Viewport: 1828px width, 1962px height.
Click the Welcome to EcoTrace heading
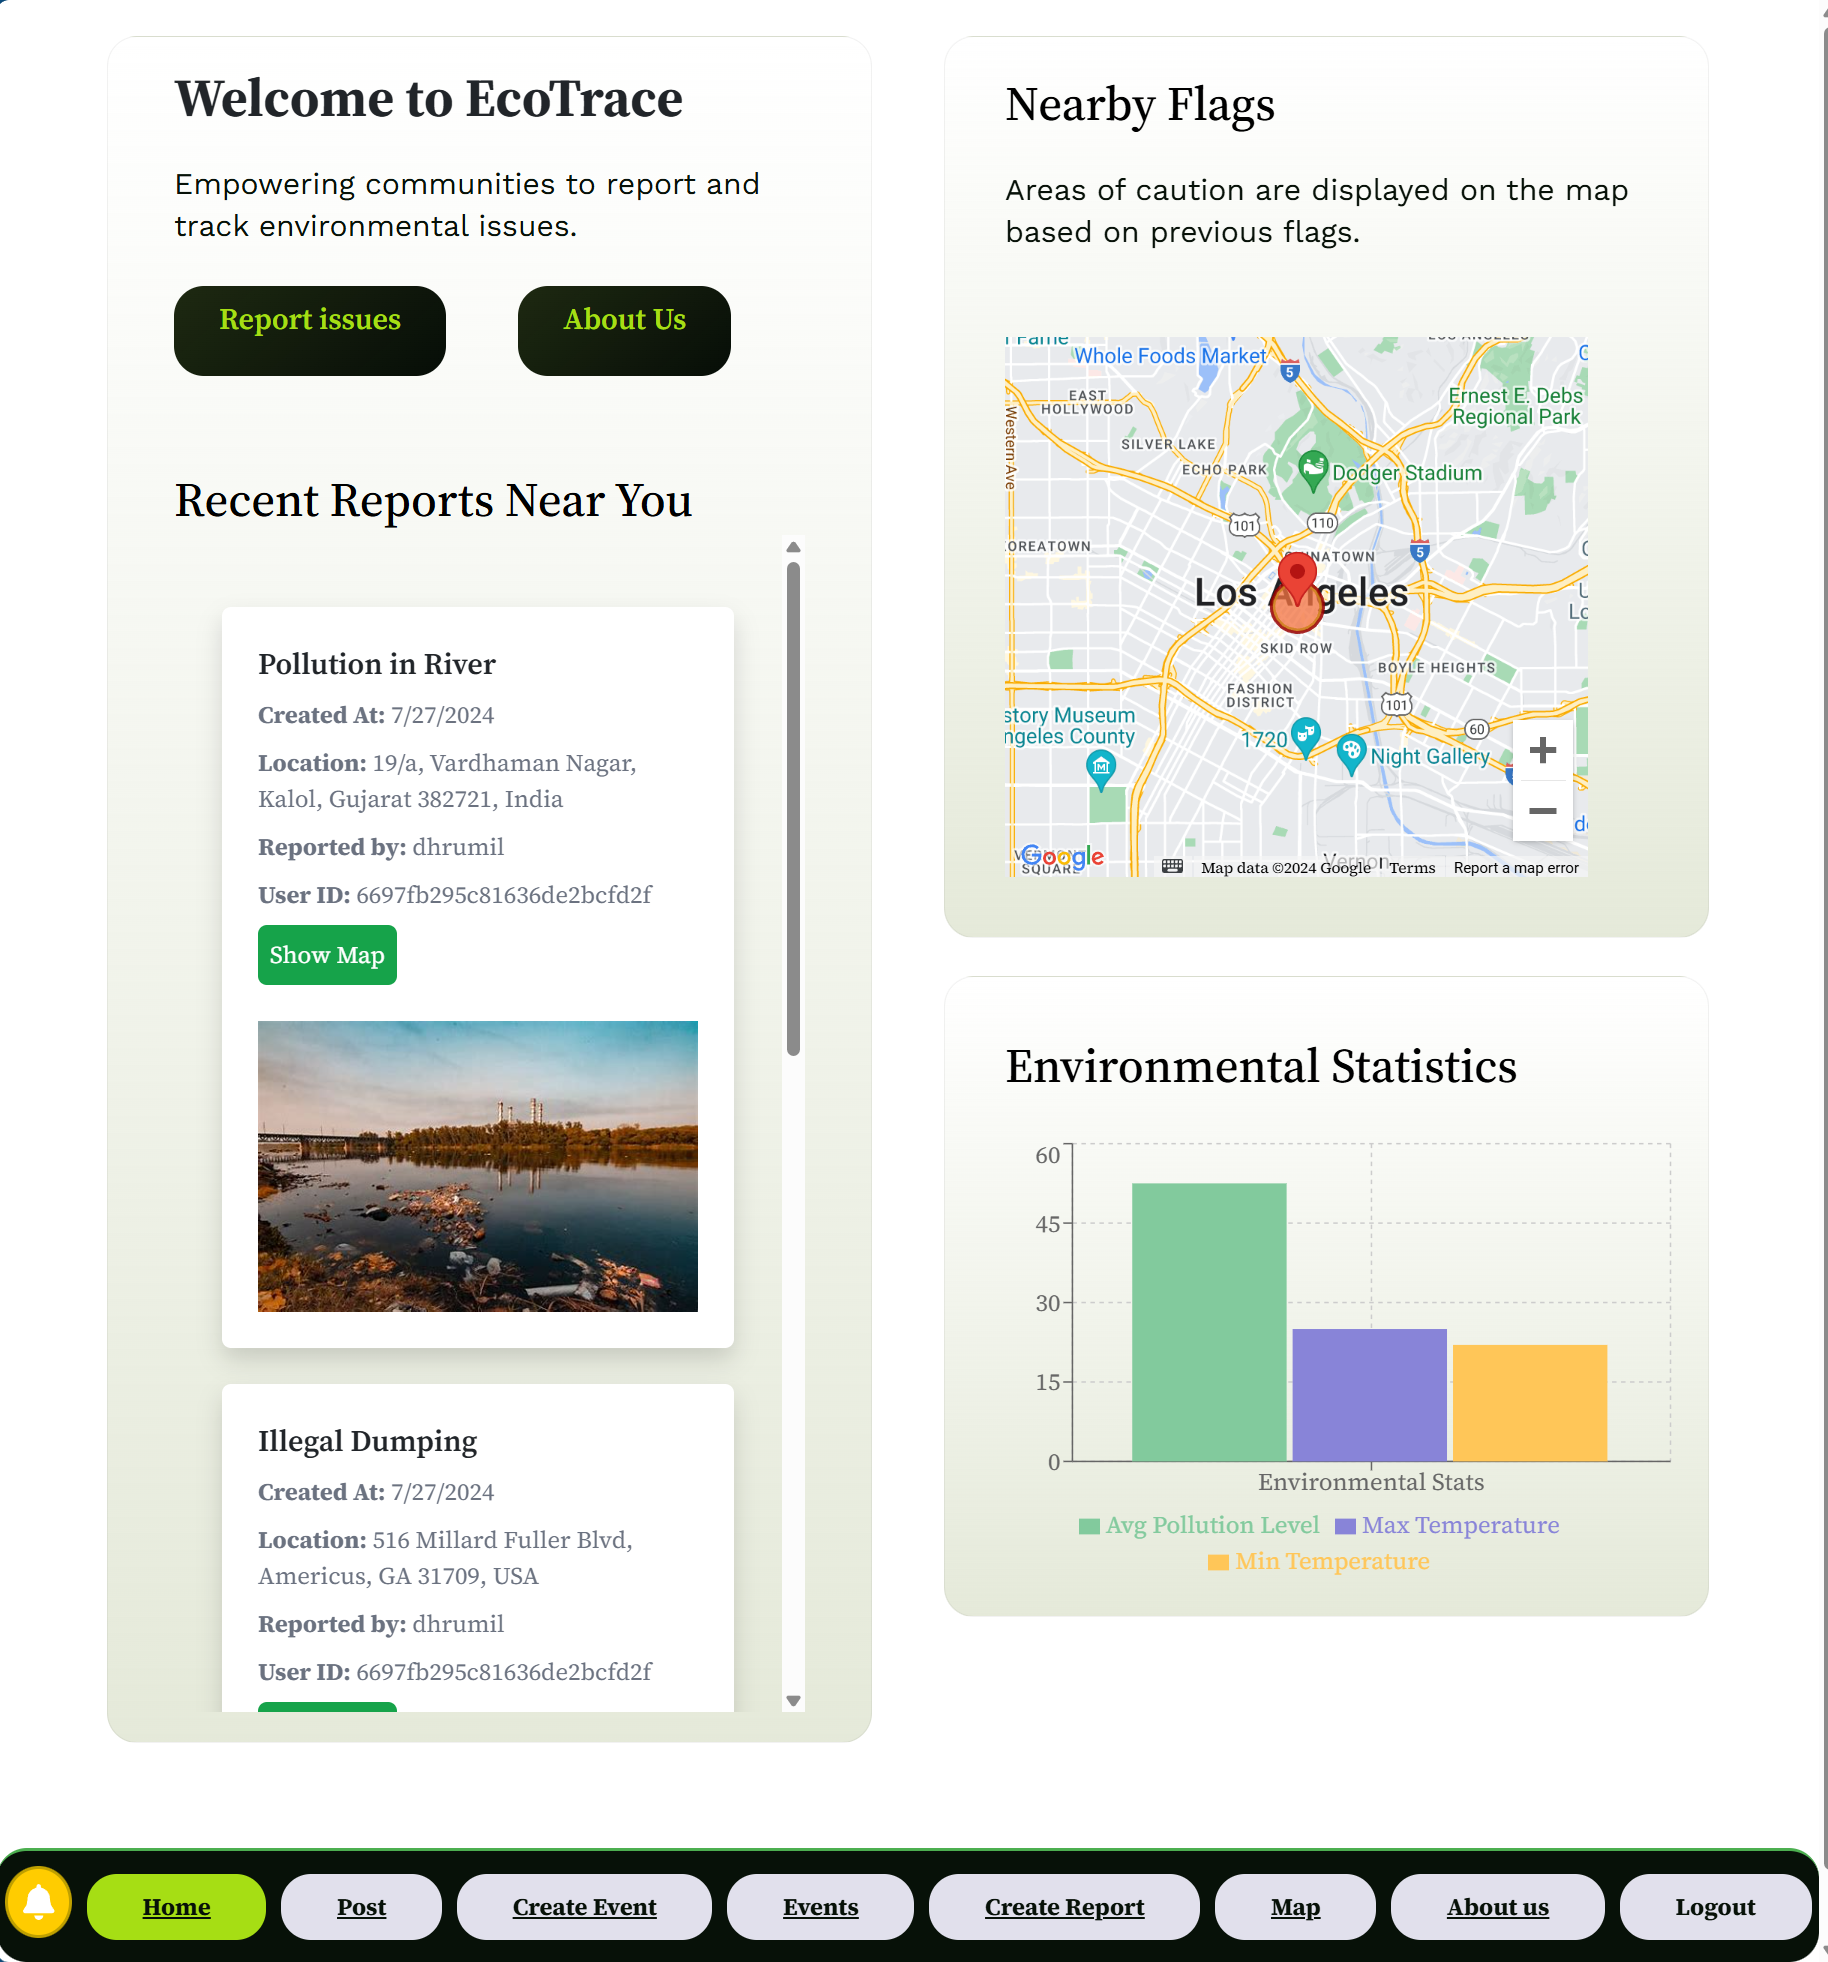click(429, 99)
